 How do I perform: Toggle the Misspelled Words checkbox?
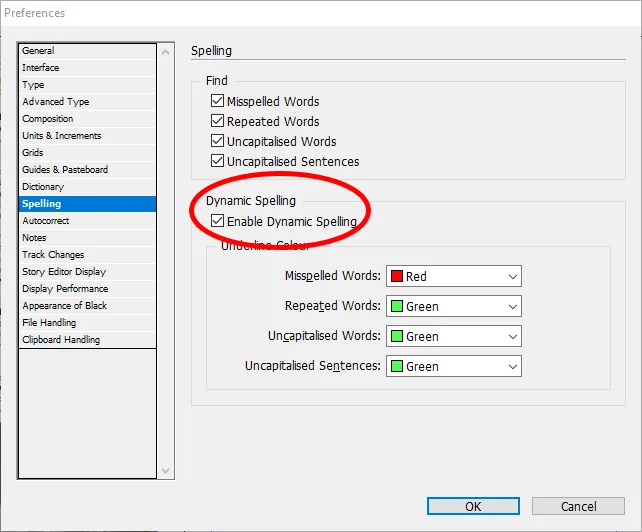[218, 101]
